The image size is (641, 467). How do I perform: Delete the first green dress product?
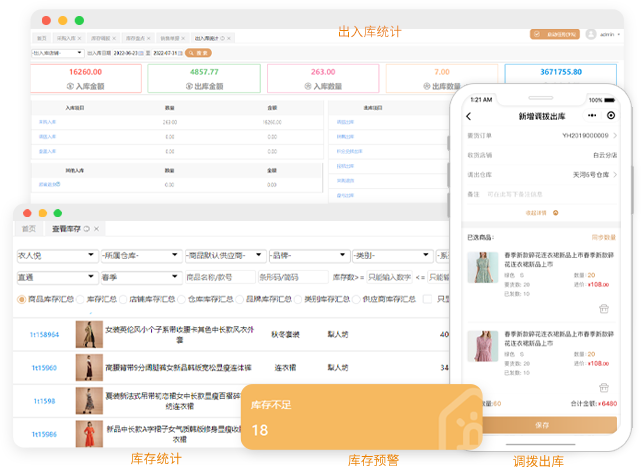coord(603,310)
